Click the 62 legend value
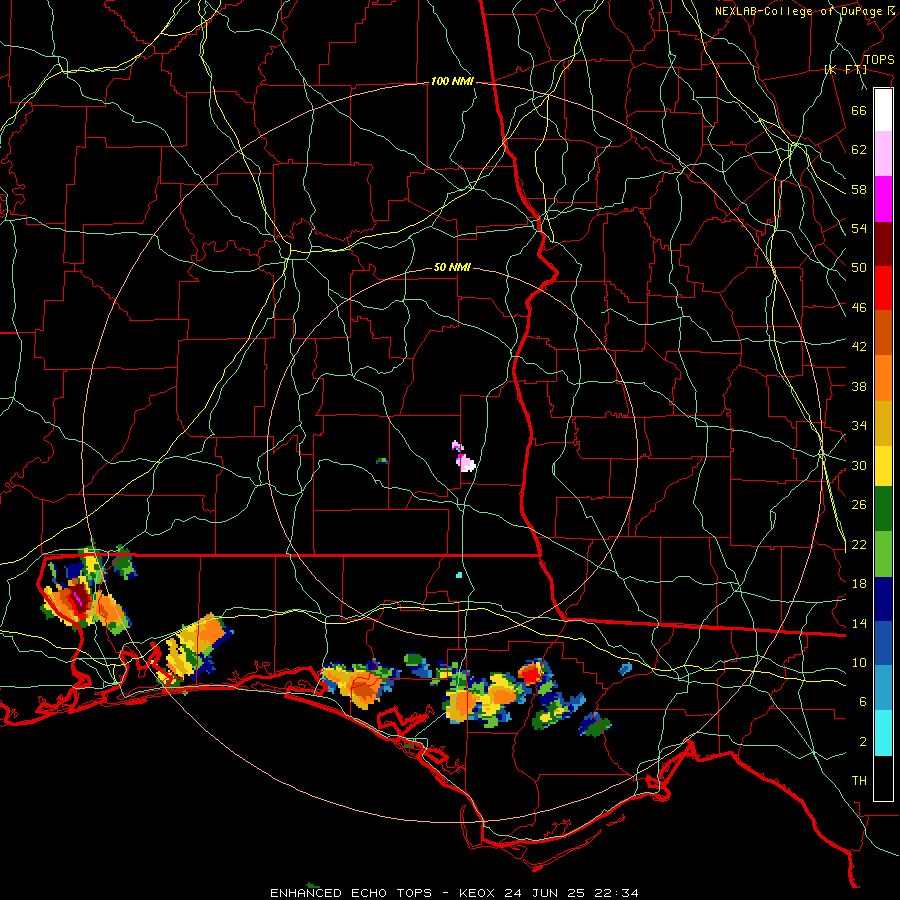The width and height of the screenshot is (900, 900). click(859, 150)
